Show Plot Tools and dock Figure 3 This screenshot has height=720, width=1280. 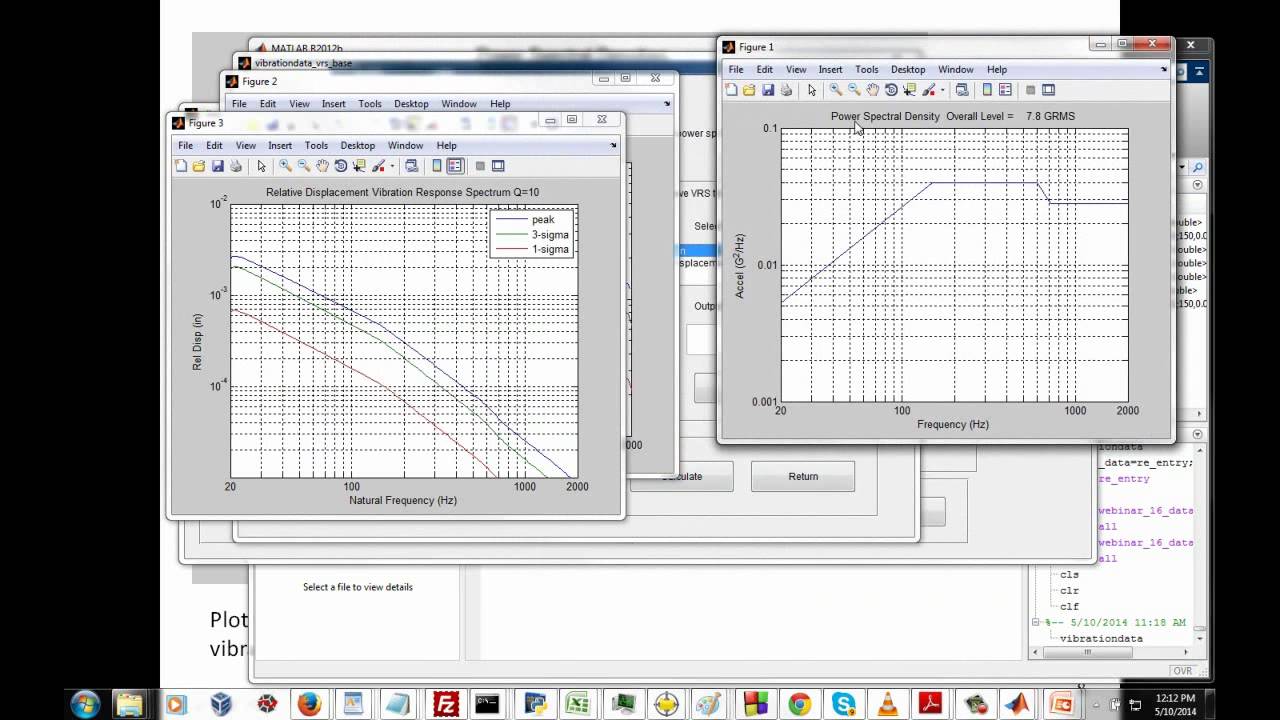coord(498,166)
